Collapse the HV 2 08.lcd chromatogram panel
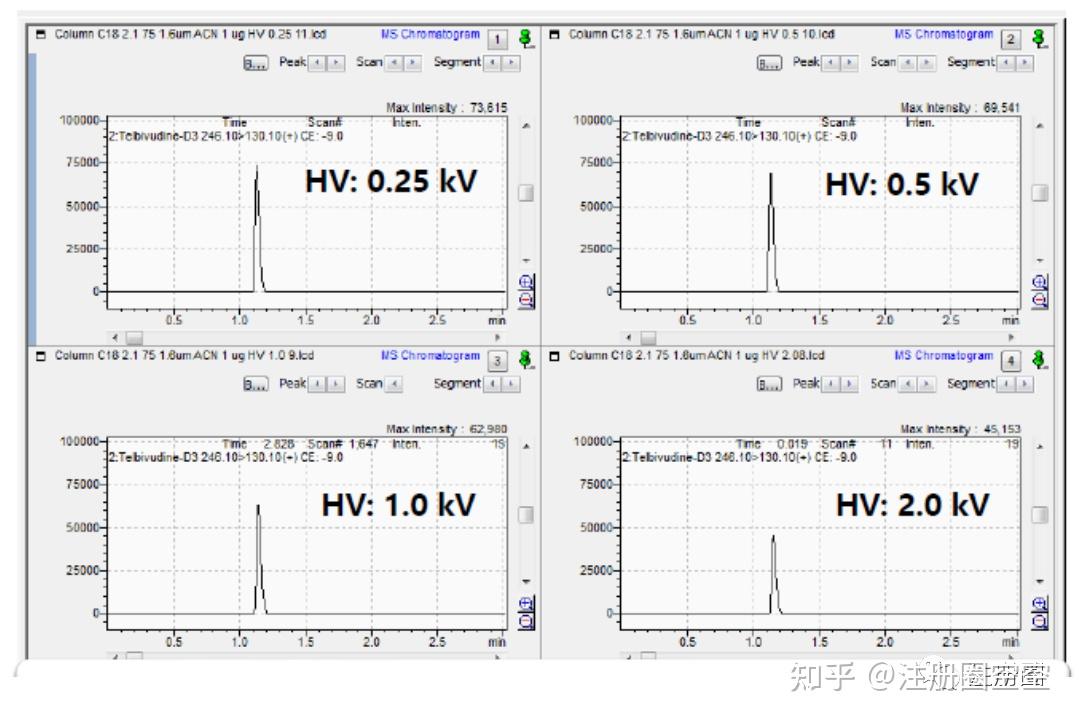 [x=555, y=356]
